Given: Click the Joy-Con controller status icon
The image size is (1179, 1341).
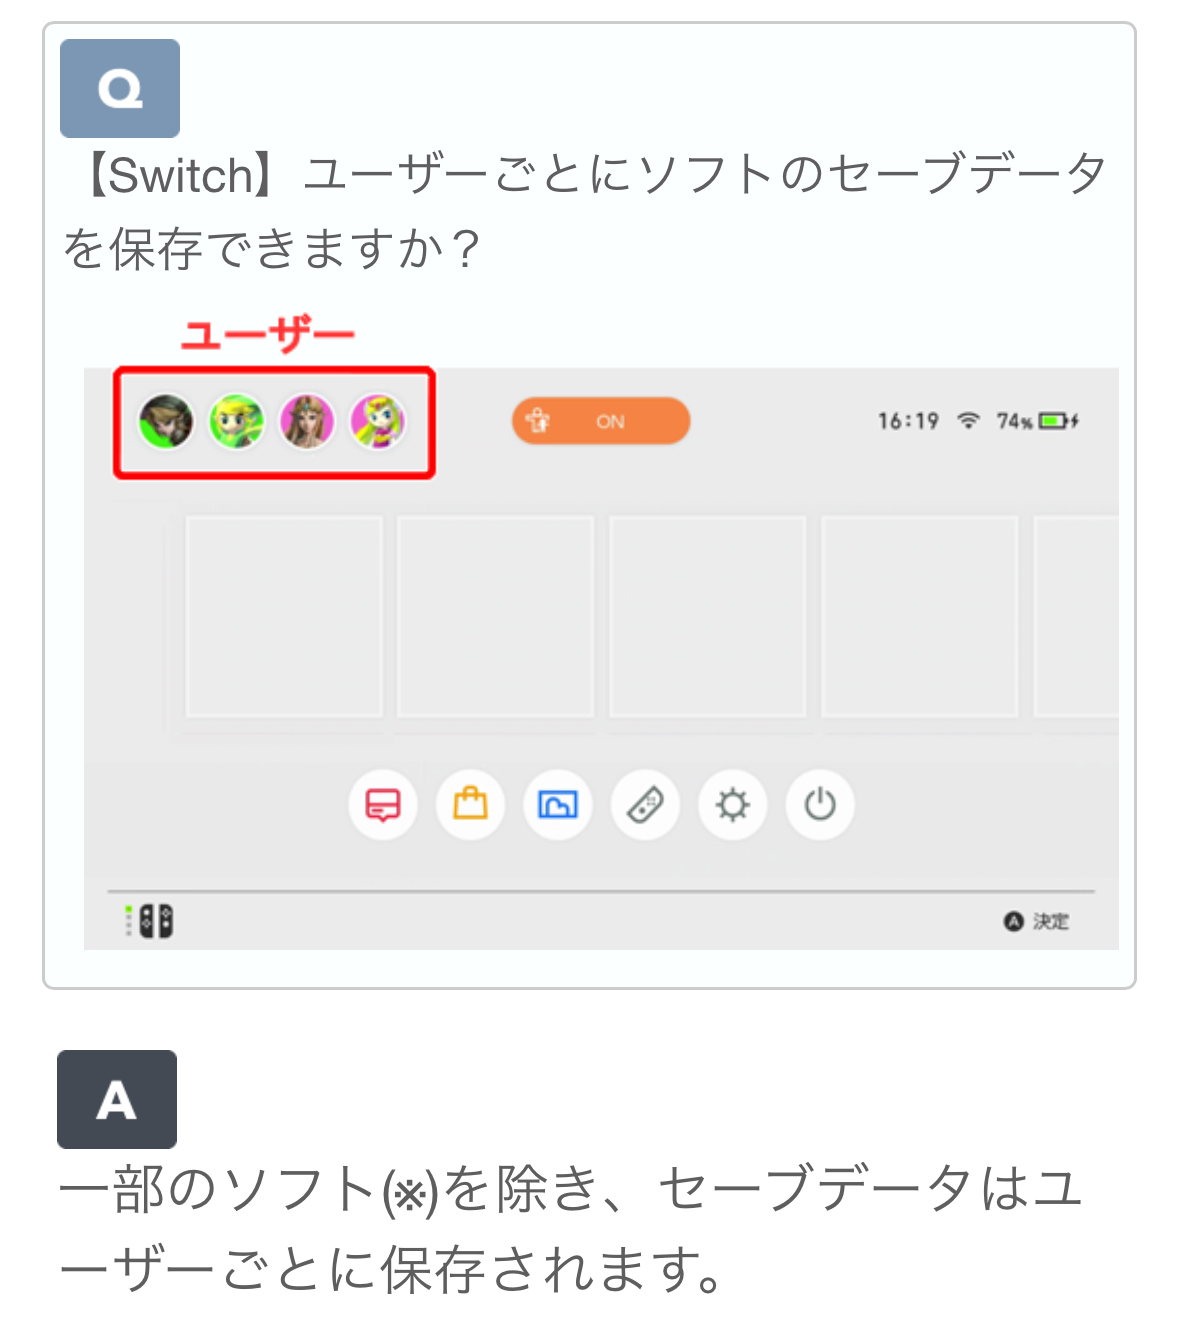Looking at the screenshot, I should coord(149,921).
